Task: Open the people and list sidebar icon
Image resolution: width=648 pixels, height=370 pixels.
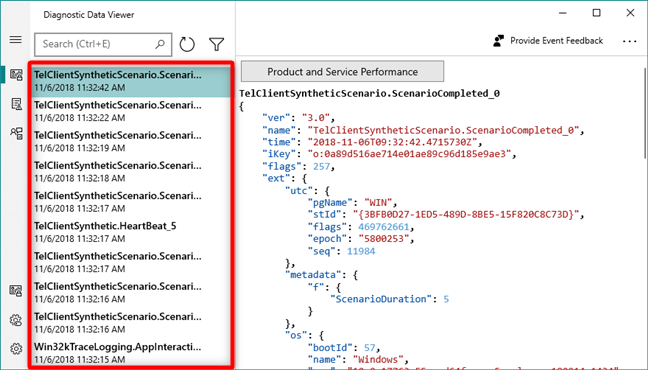Action: [x=17, y=133]
